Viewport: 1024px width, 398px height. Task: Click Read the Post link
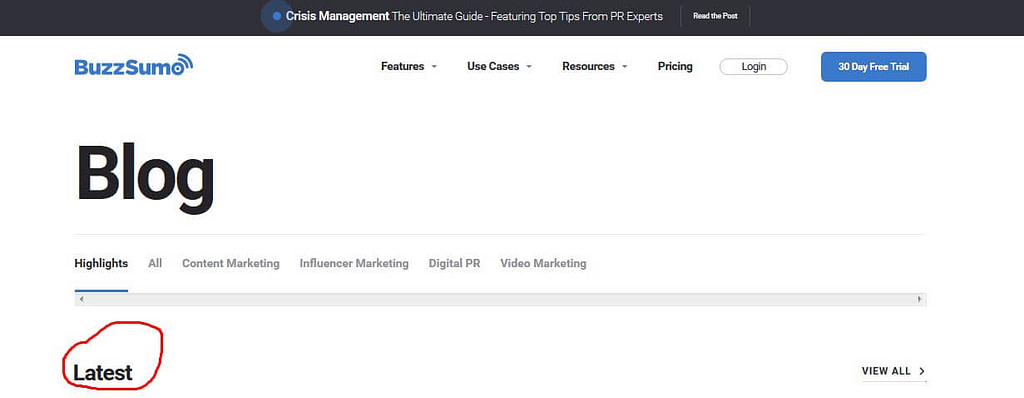[x=715, y=16]
